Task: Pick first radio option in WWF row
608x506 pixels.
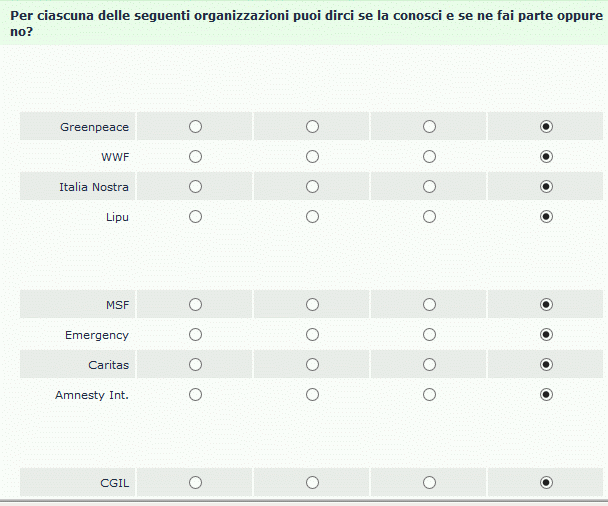Action: 196,157
